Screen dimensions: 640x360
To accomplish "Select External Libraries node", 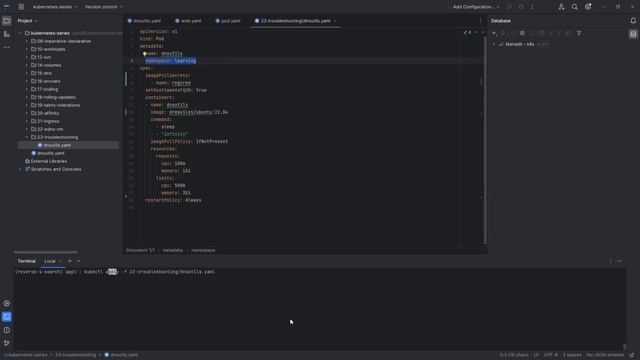I will click(49, 161).
